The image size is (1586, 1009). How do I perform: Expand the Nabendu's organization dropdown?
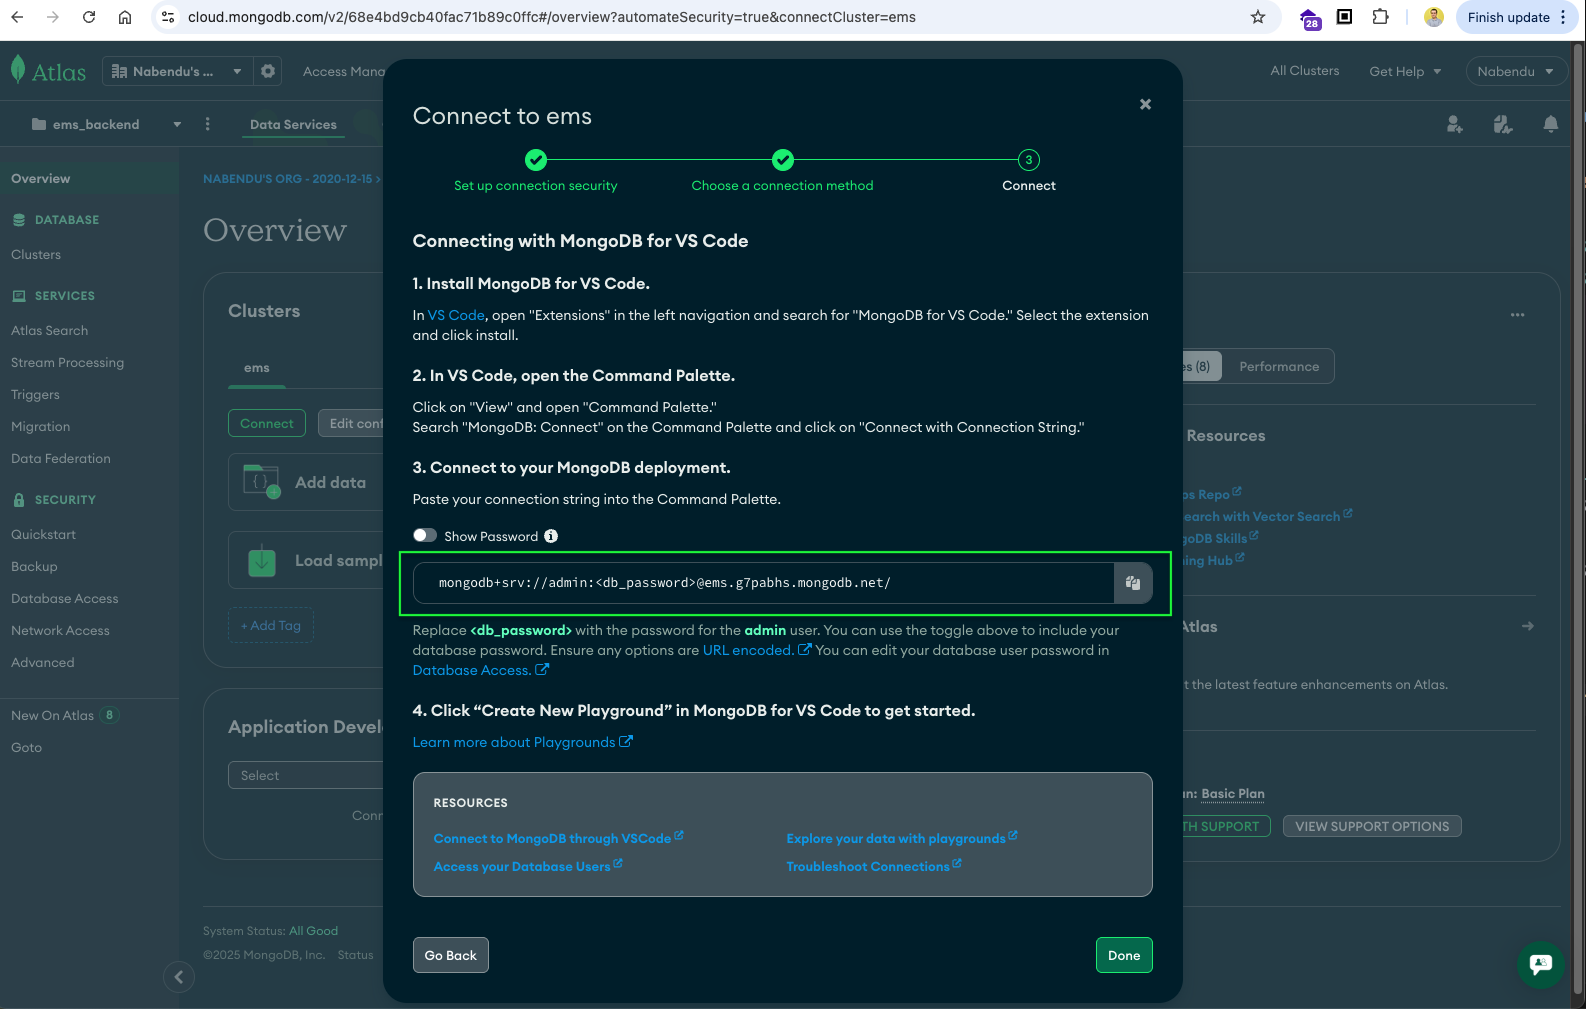tap(176, 71)
